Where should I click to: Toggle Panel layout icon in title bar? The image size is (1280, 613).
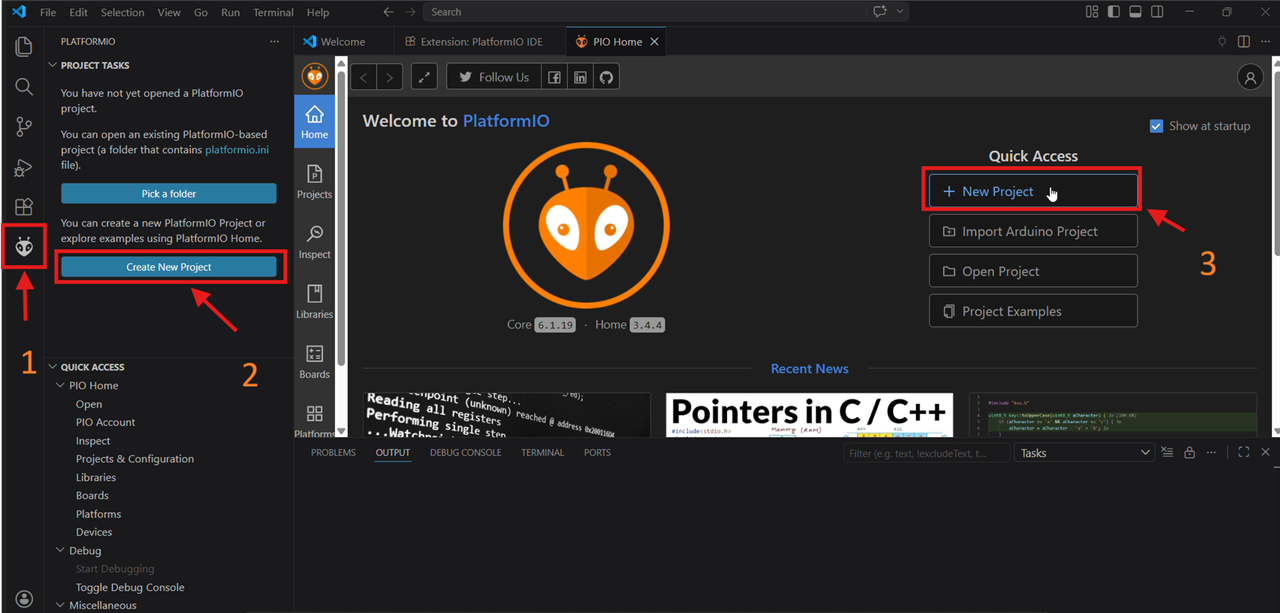pyautogui.click(x=1135, y=12)
